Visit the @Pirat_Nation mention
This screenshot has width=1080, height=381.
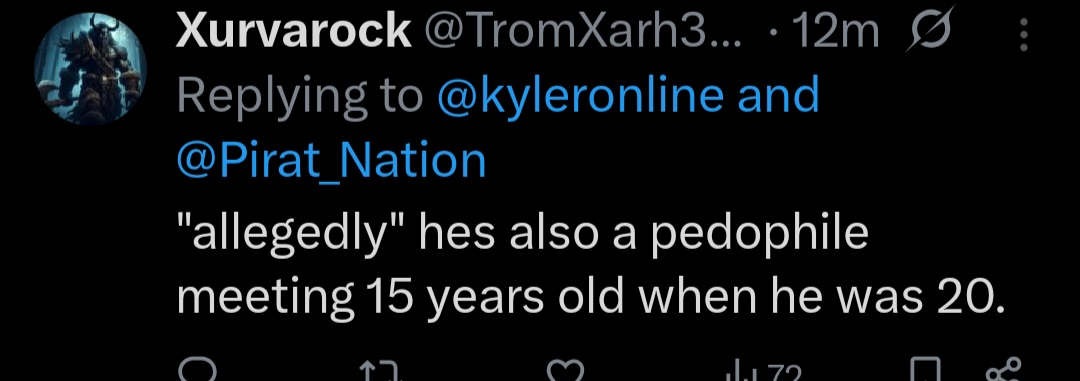pos(331,161)
